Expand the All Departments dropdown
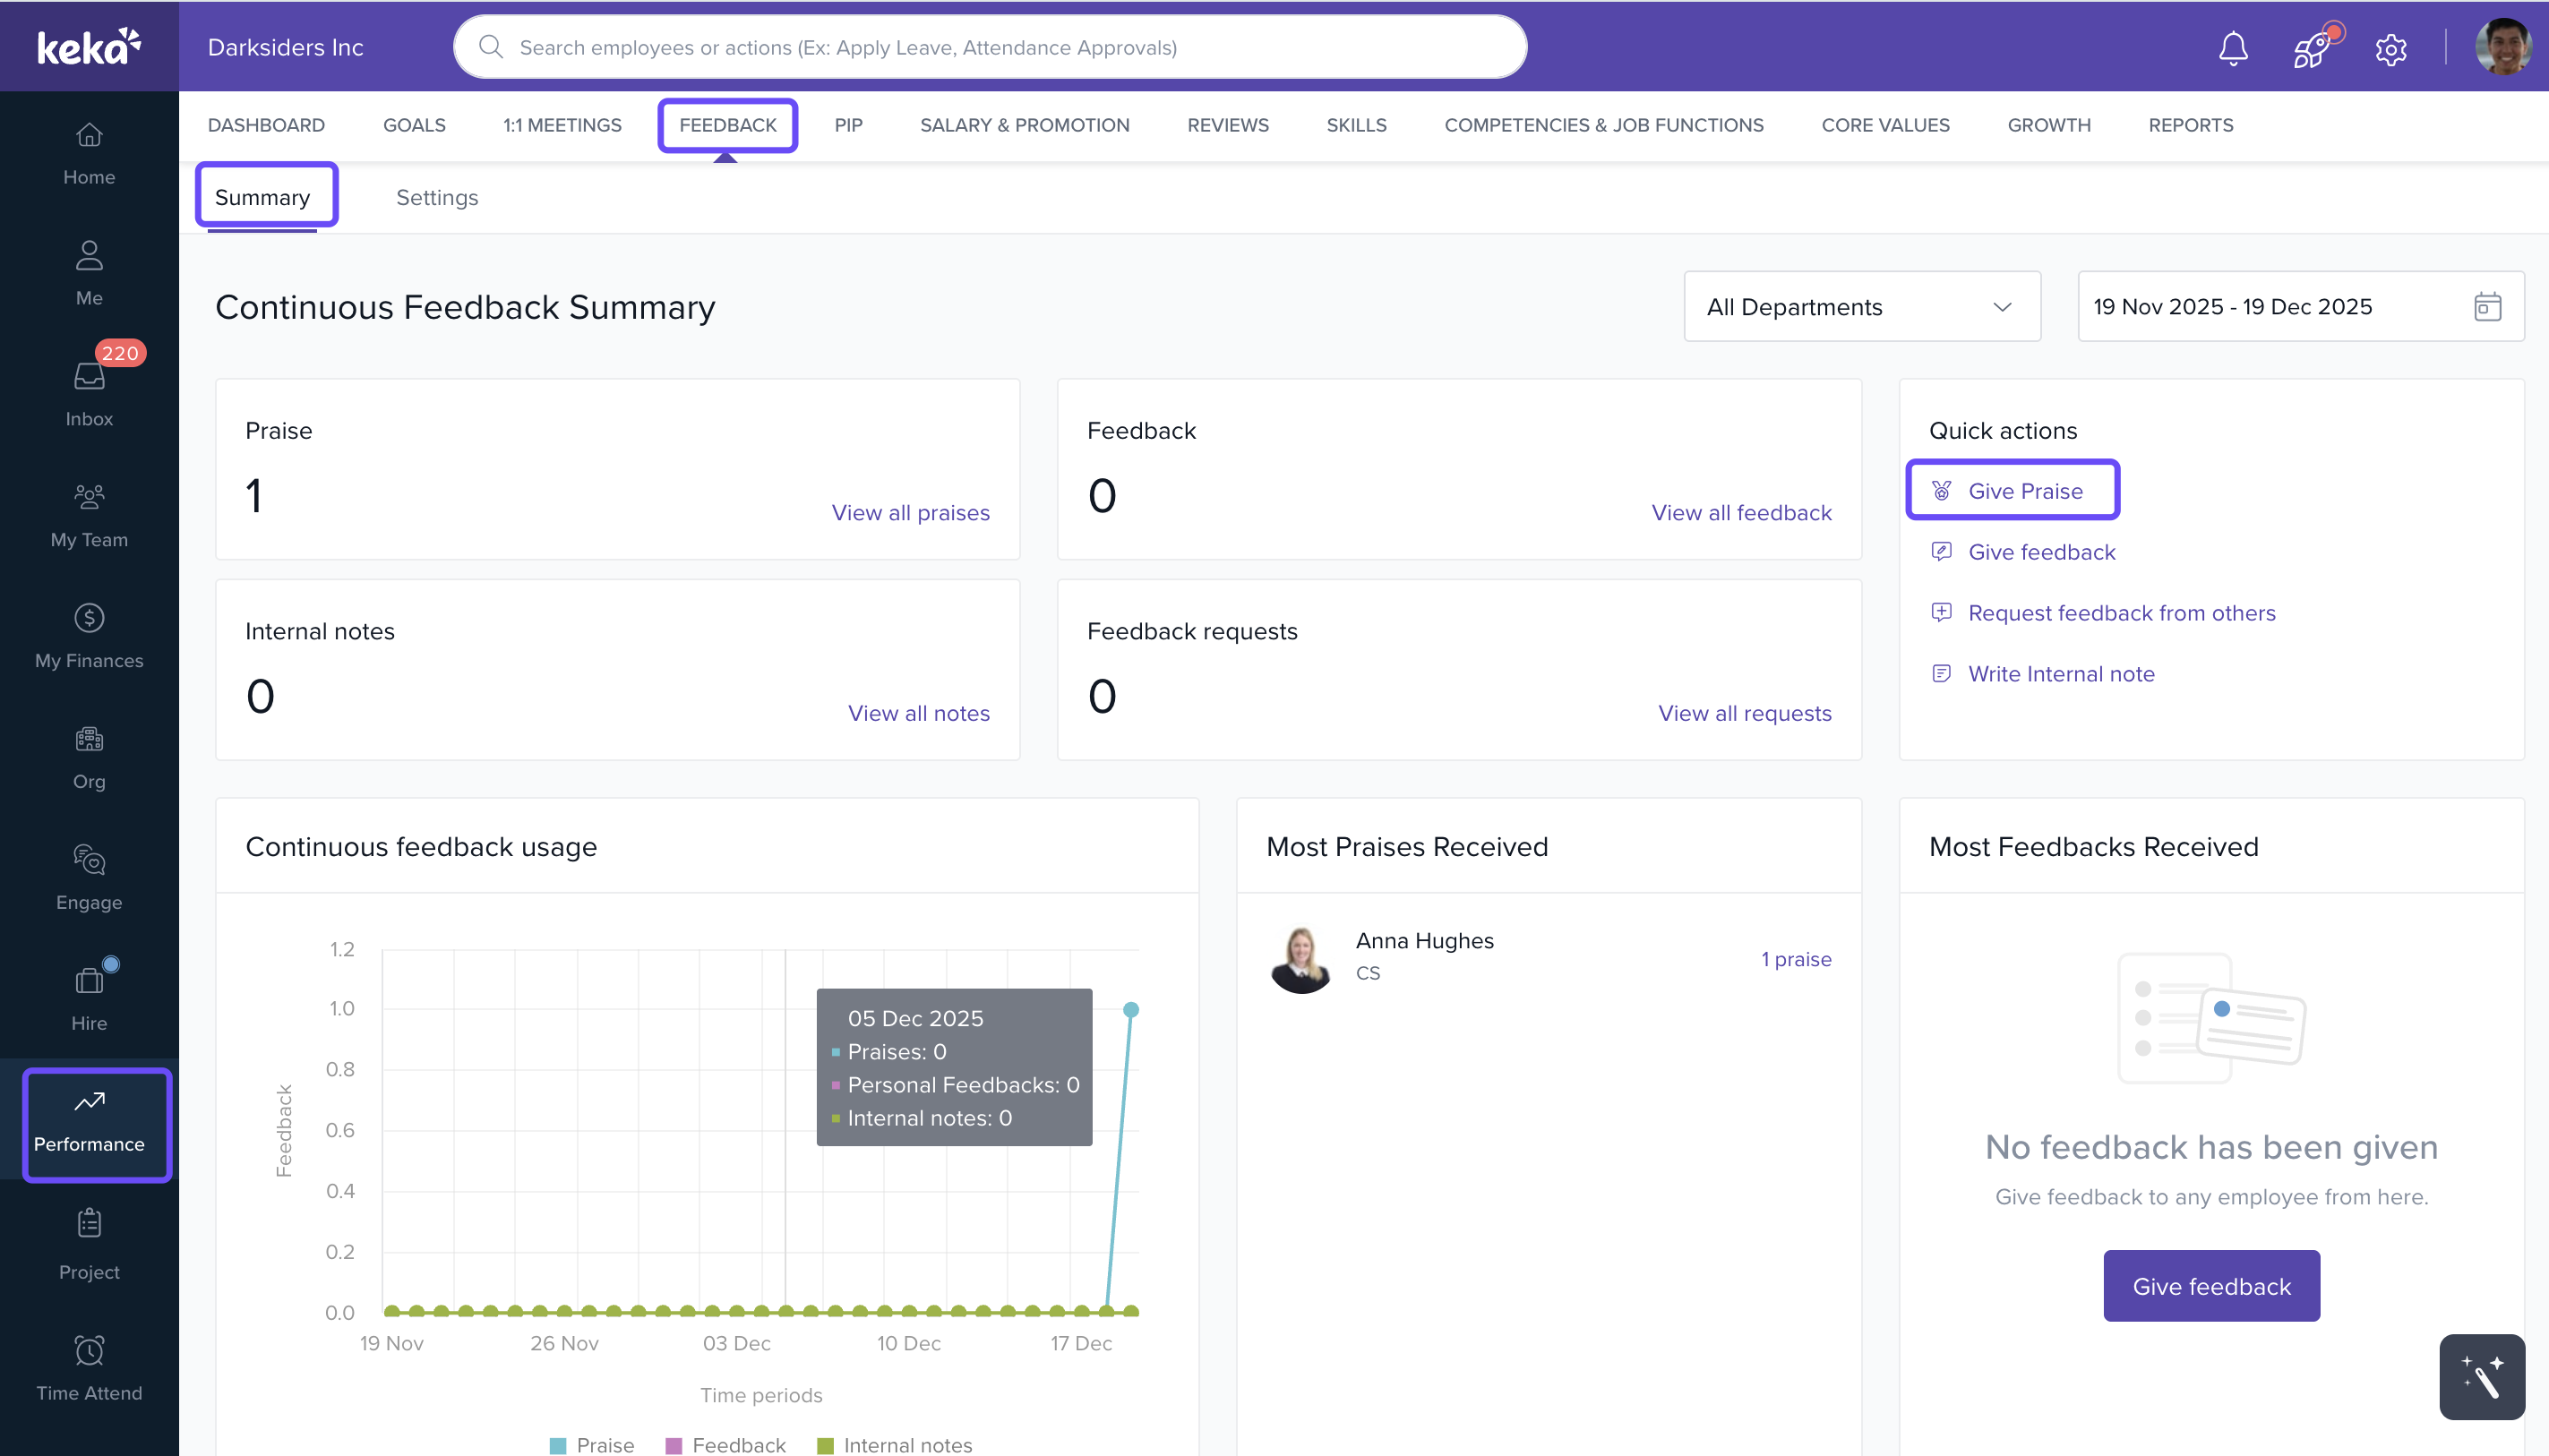This screenshot has width=2549, height=1456. 1861,306
